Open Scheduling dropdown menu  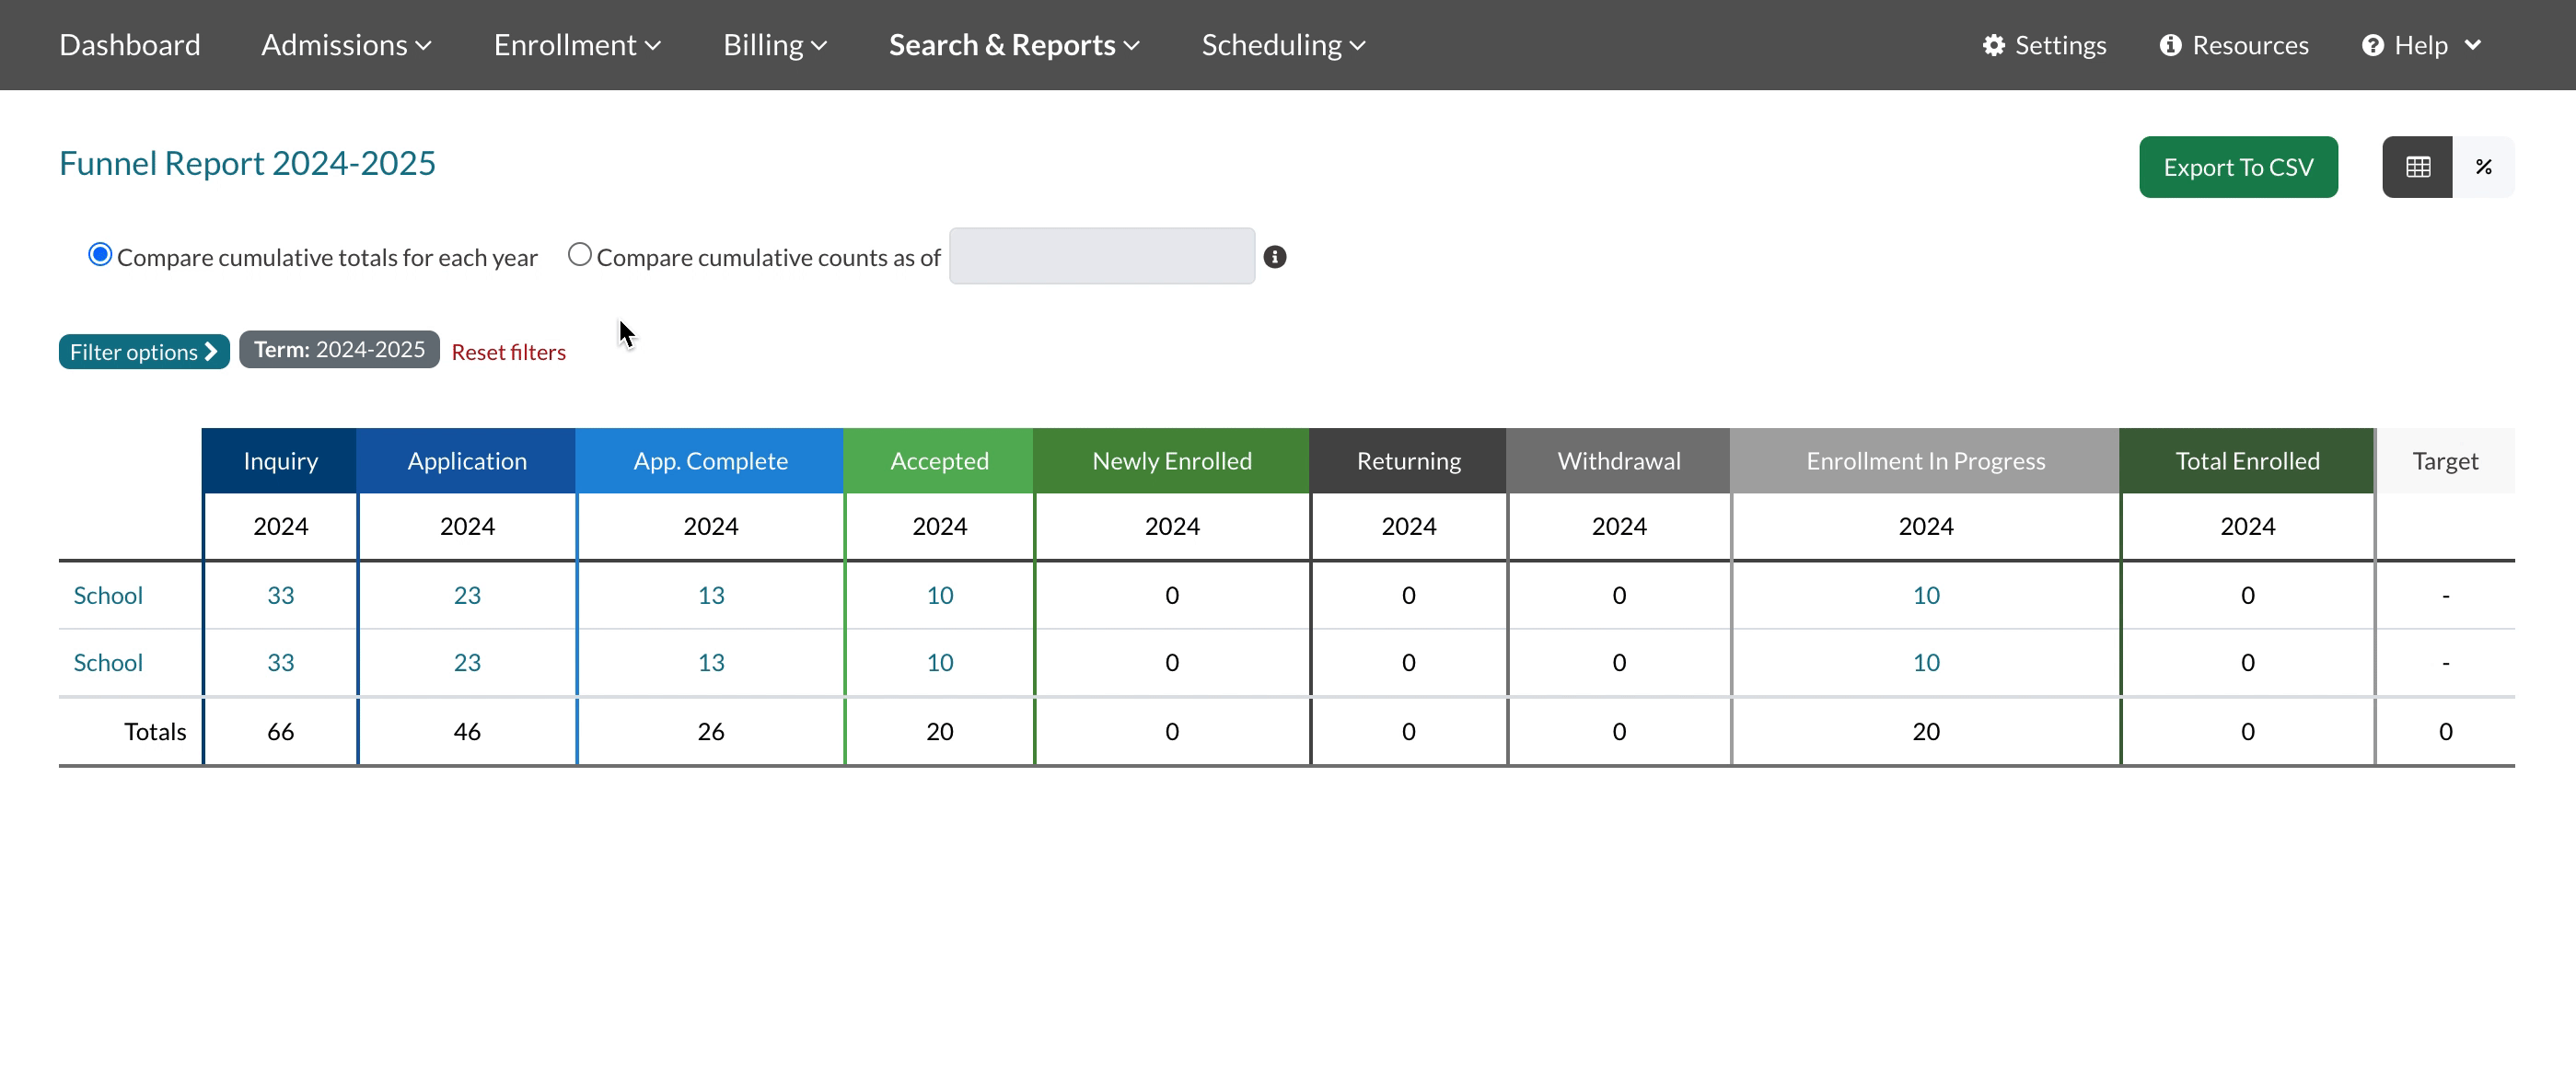click(1283, 45)
